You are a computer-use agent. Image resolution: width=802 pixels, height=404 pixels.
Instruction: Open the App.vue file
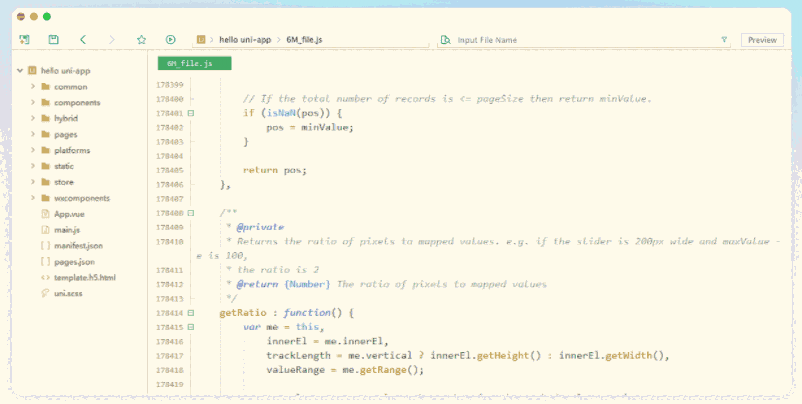coord(66,214)
